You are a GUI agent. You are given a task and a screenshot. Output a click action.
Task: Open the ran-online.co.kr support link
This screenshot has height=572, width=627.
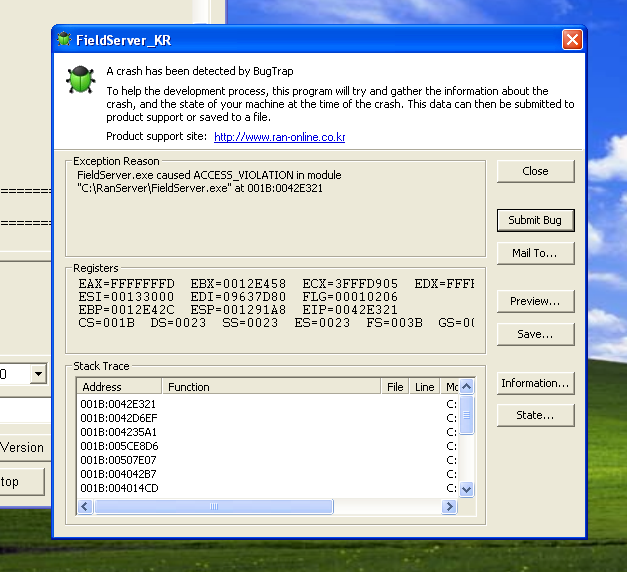click(280, 137)
